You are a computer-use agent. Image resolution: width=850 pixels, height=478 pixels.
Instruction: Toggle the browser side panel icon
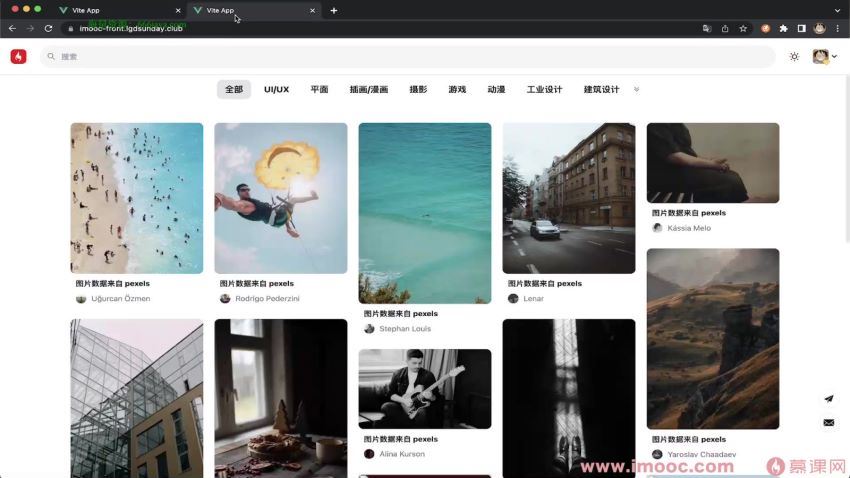point(802,28)
